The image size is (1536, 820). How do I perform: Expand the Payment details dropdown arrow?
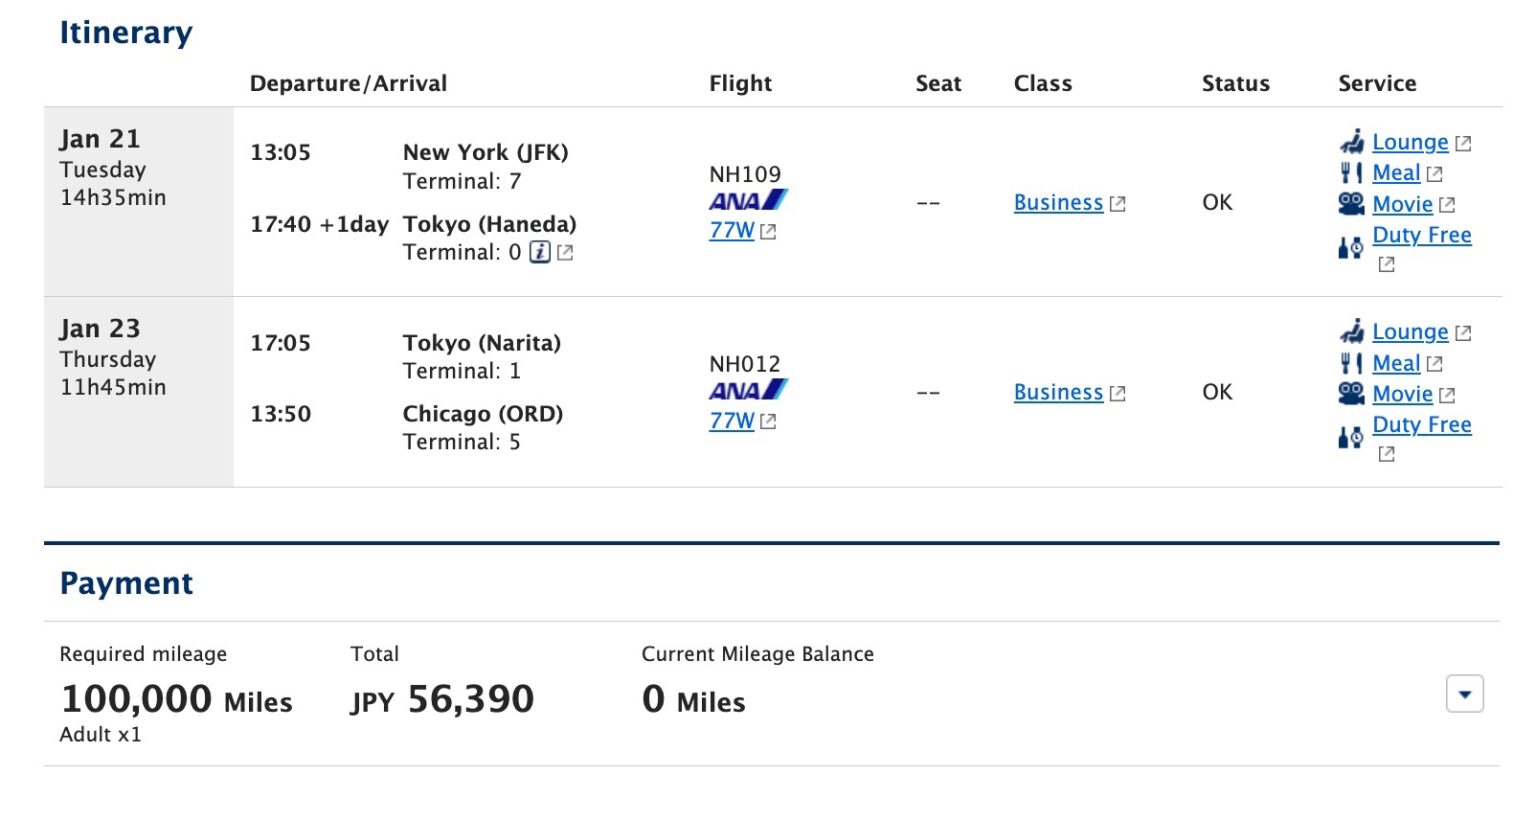coord(1463,693)
